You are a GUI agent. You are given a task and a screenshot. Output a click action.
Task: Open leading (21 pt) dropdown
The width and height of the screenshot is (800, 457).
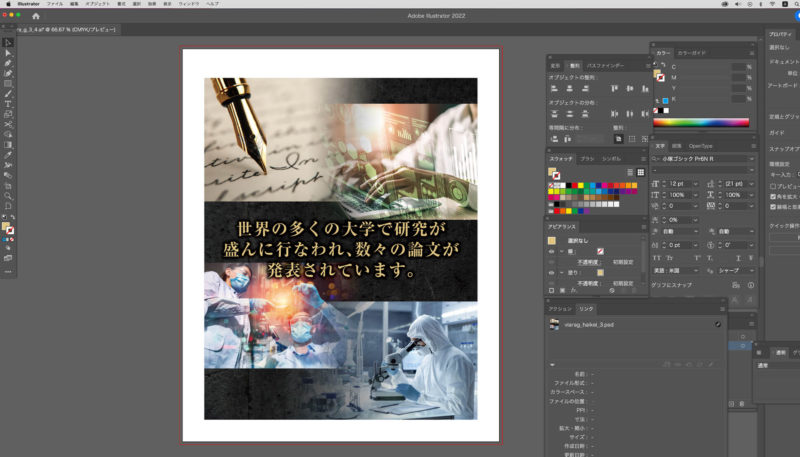tap(751, 184)
